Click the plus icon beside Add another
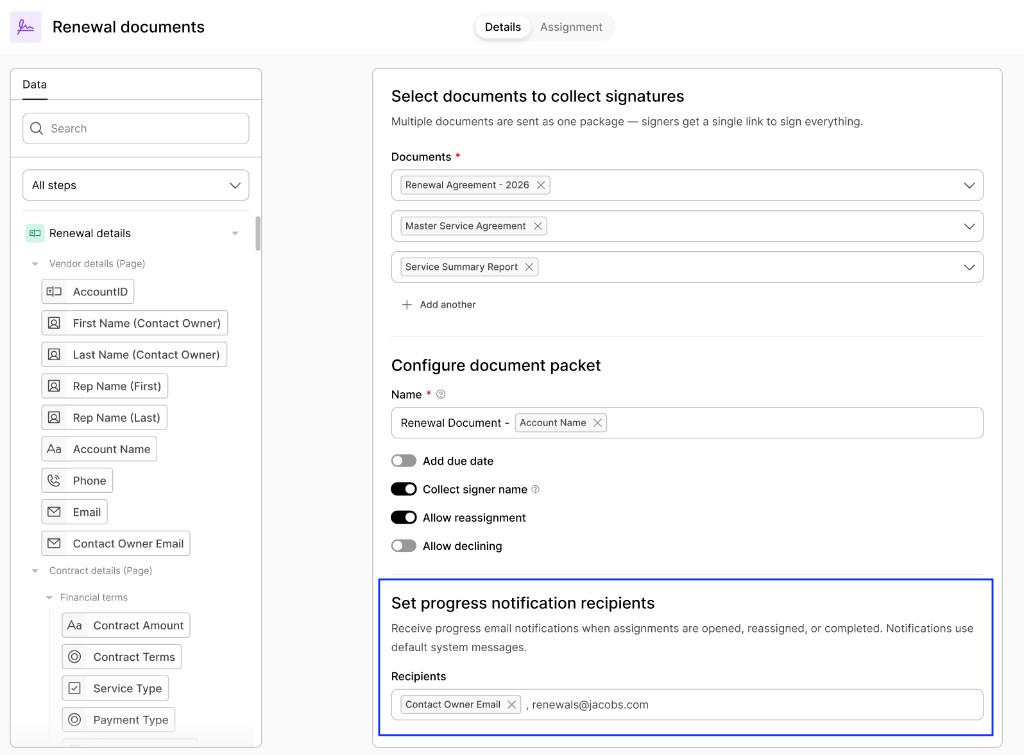The image size is (1024, 755). pos(407,305)
